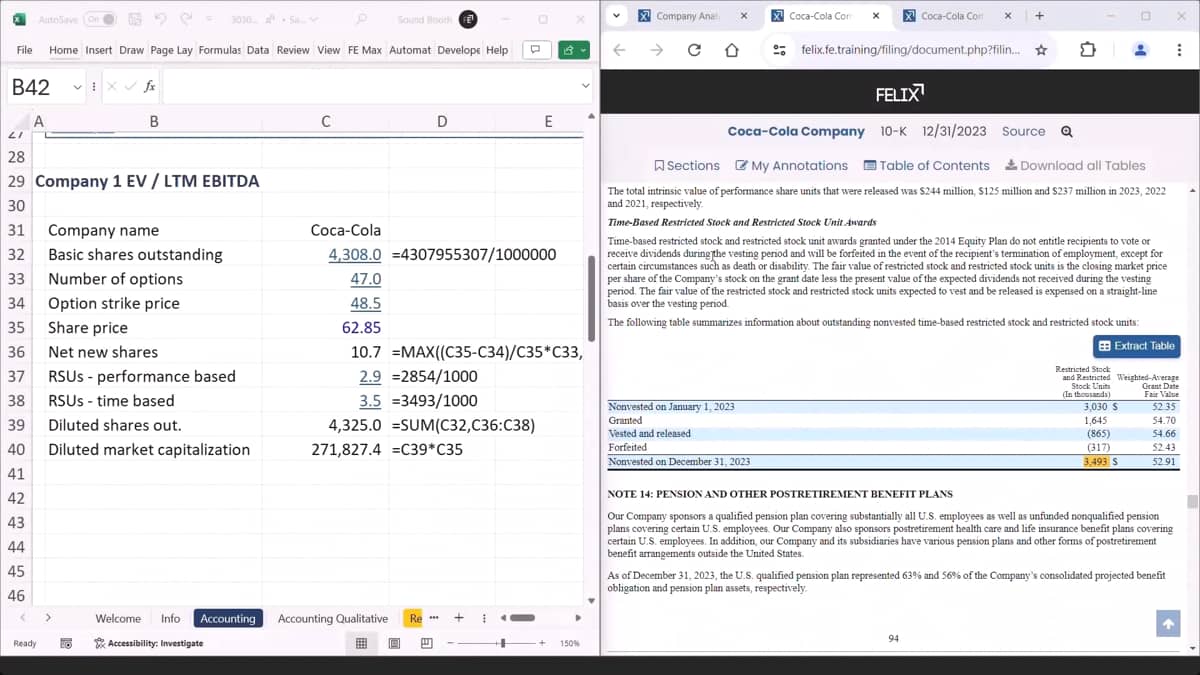Open the Table of Contents link
This screenshot has height=675, width=1200.
[x=927, y=166]
